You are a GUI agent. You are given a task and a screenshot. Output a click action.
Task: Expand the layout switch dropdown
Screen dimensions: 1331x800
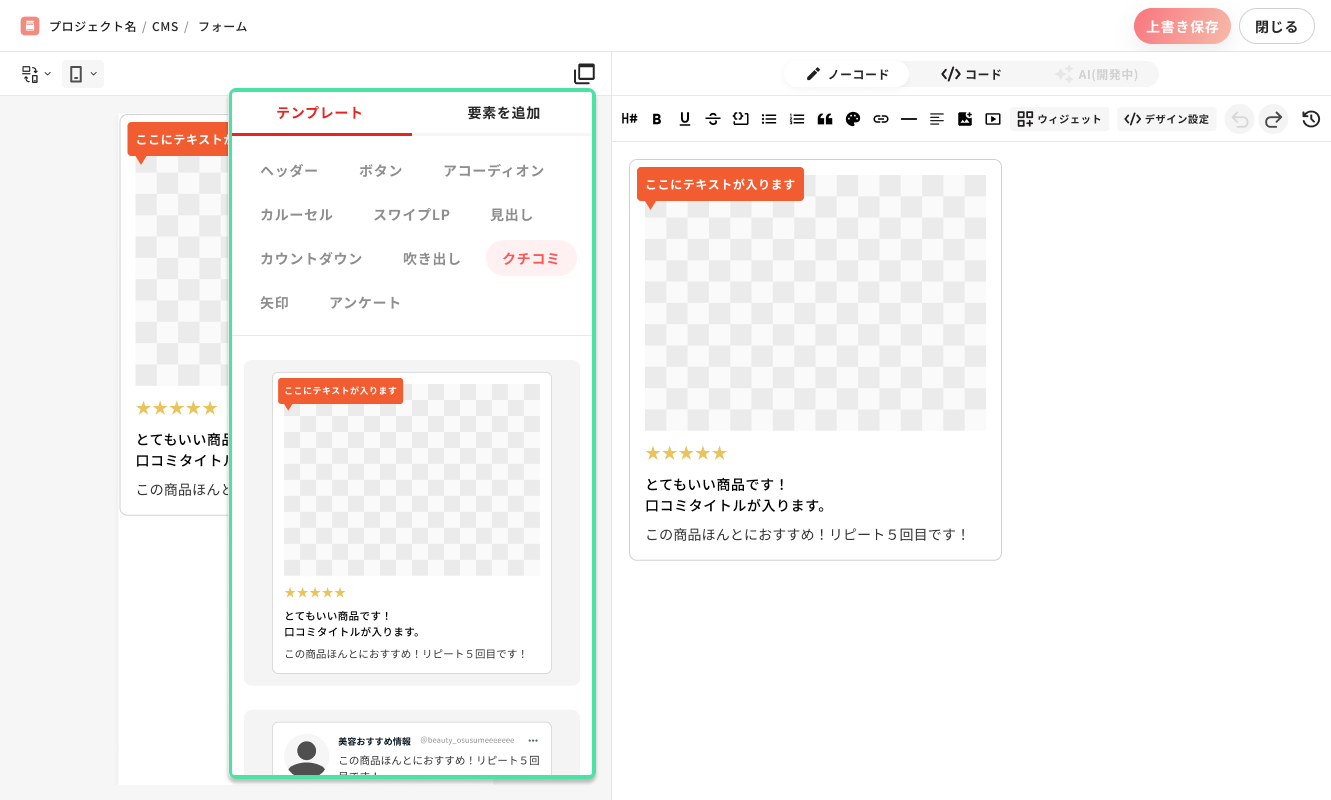(36, 74)
